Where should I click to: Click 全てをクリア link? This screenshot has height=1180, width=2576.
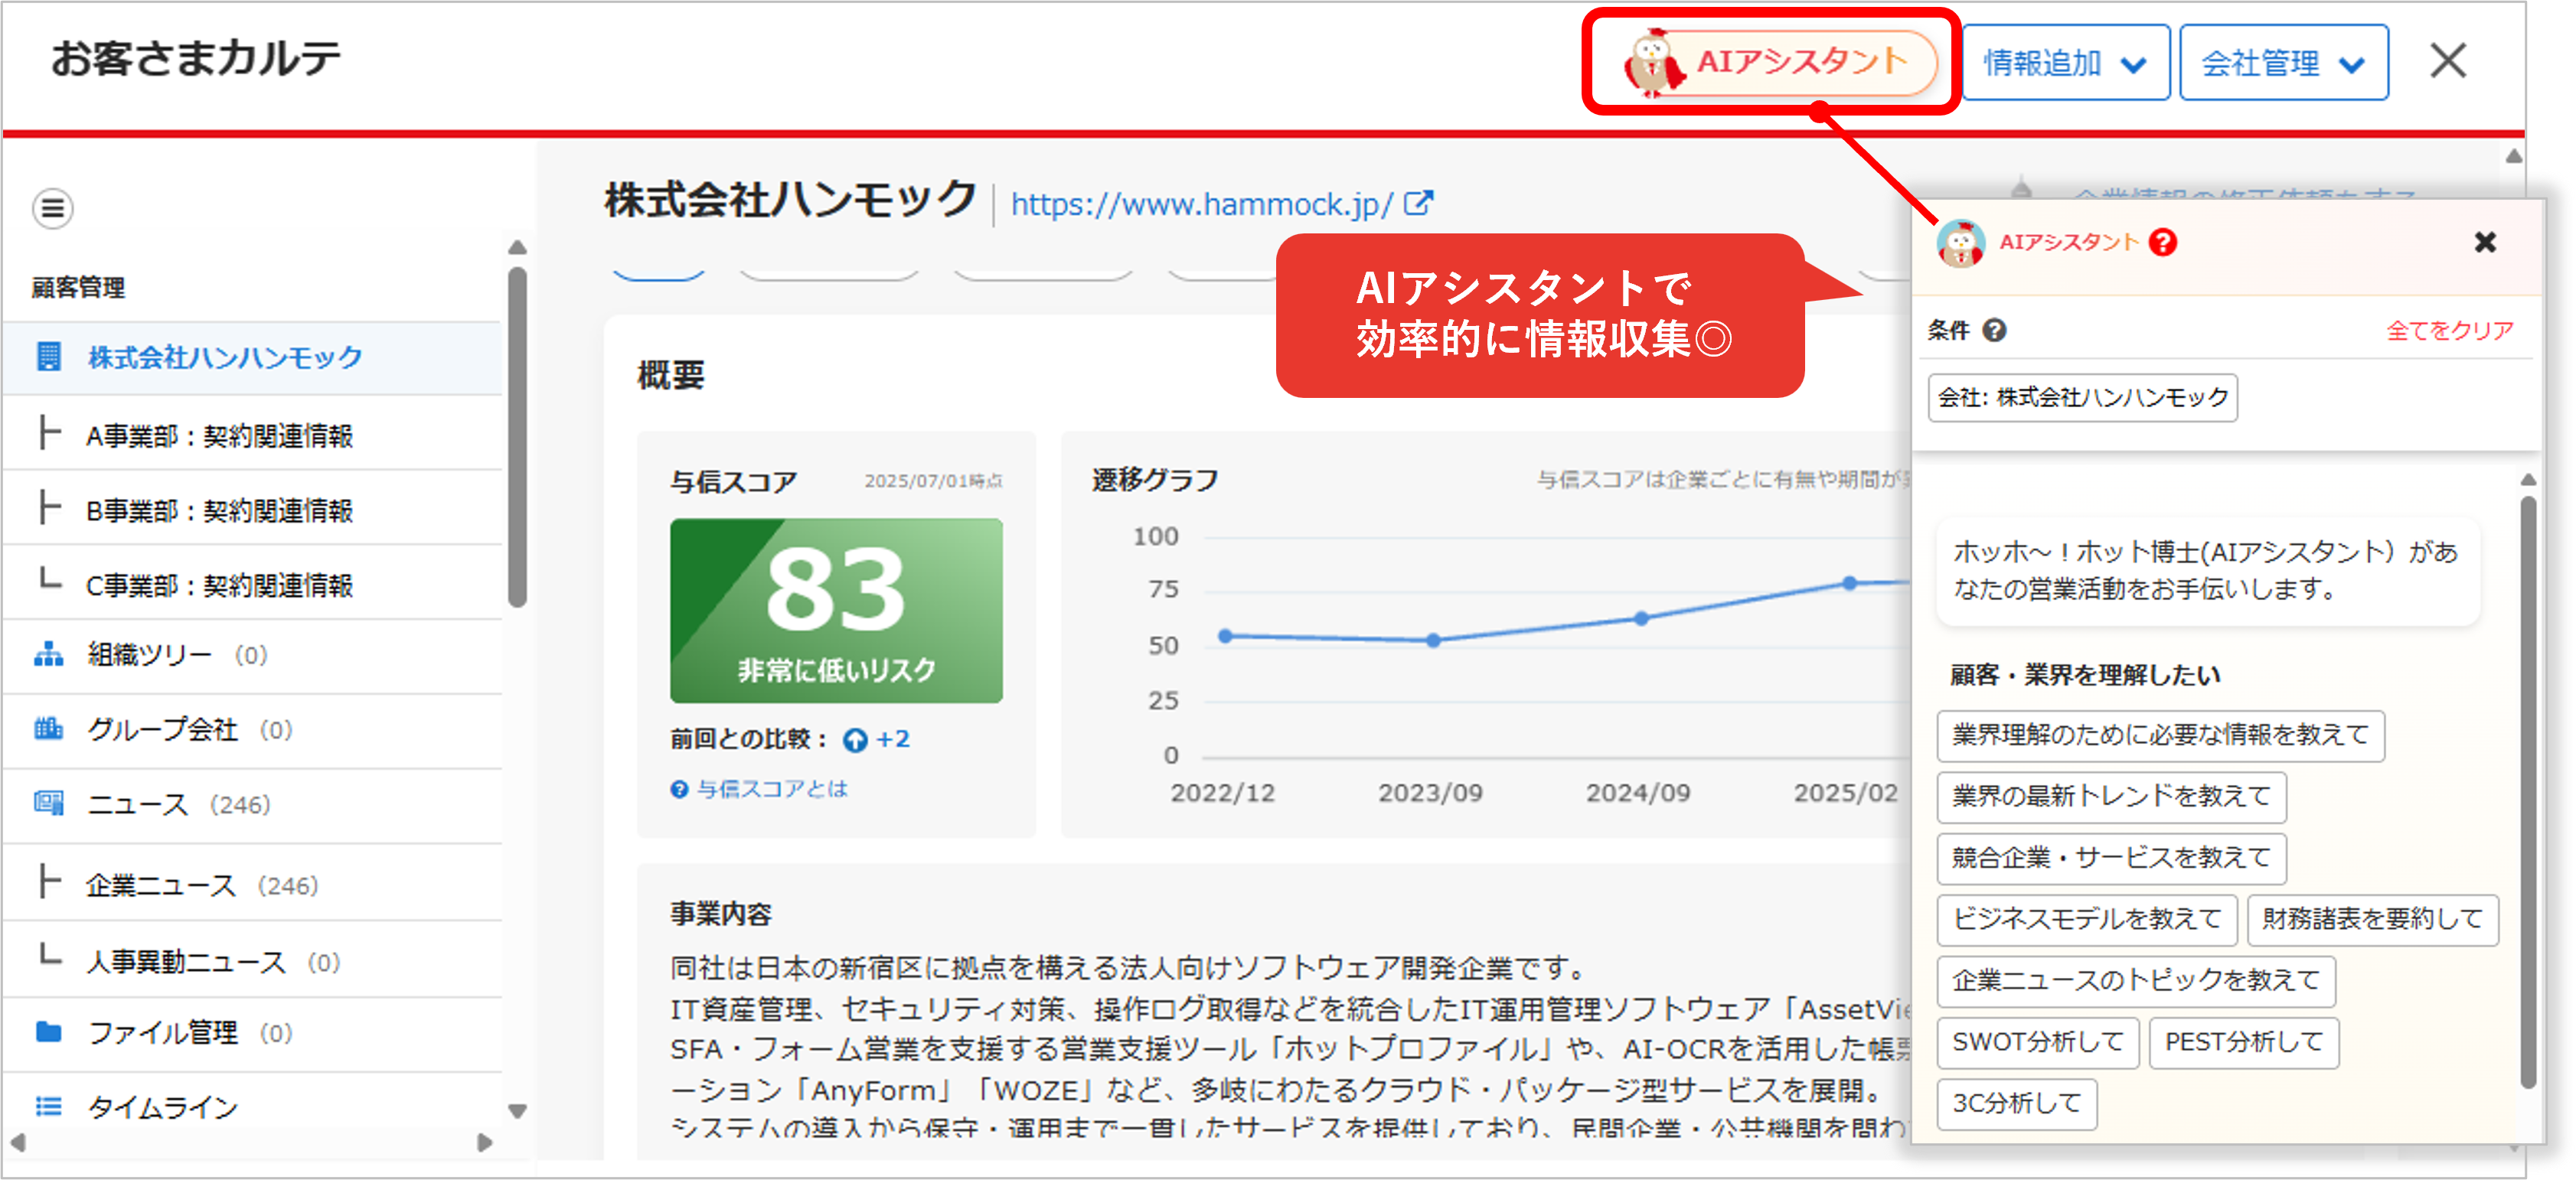pos(2449,330)
